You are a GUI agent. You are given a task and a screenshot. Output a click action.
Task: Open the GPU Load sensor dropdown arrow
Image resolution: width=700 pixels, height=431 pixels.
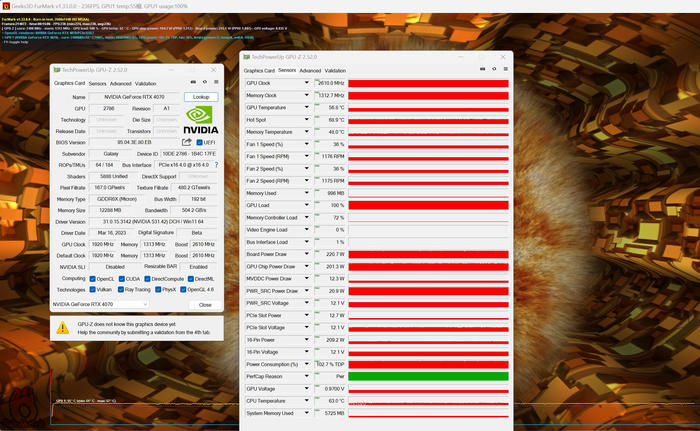306,205
